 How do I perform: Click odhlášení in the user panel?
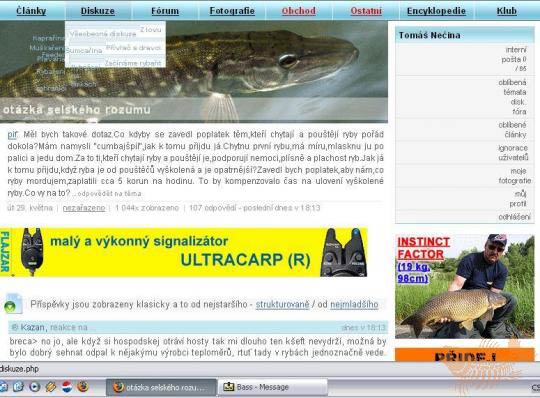click(515, 217)
